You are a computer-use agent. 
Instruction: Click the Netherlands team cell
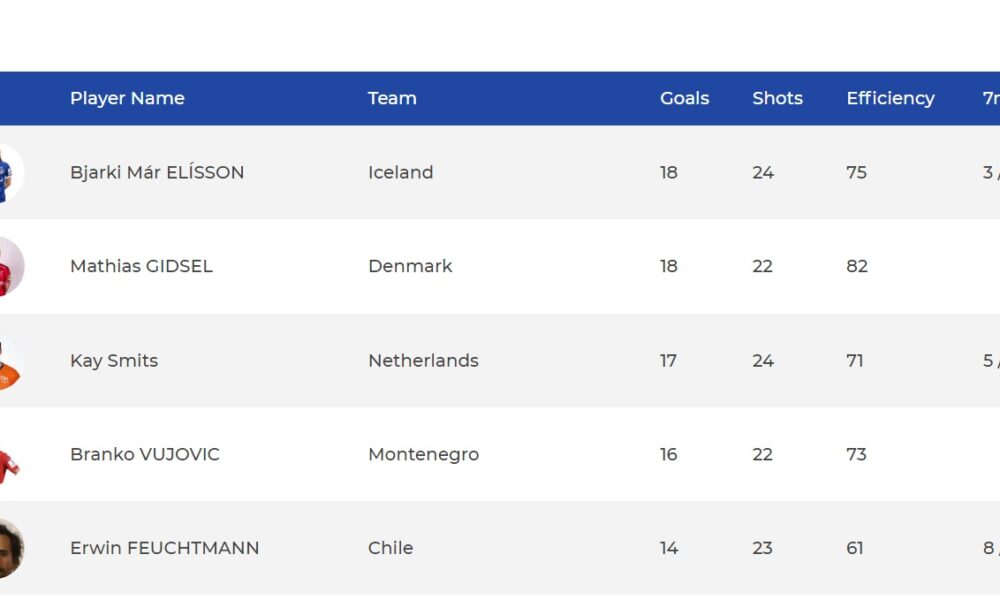pos(423,361)
